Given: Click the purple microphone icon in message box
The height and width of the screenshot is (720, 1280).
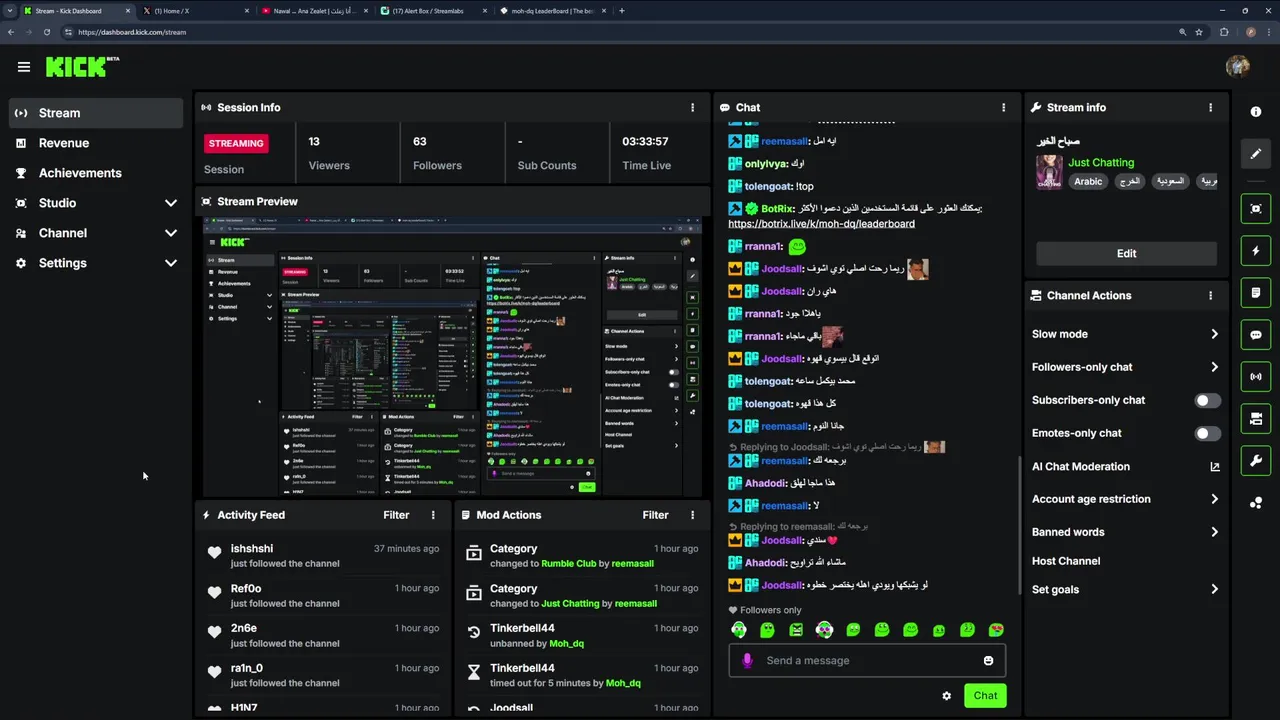Looking at the screenshot, I should [x=747, y=660].
